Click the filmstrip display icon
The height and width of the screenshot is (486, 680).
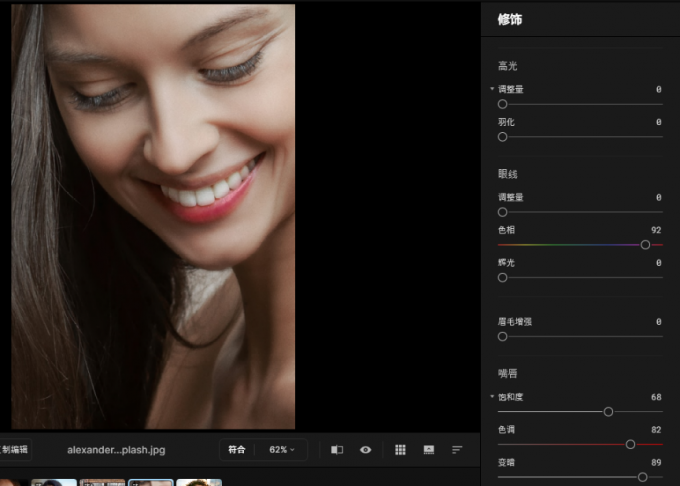pyautogui.click(x=429, y=450)
